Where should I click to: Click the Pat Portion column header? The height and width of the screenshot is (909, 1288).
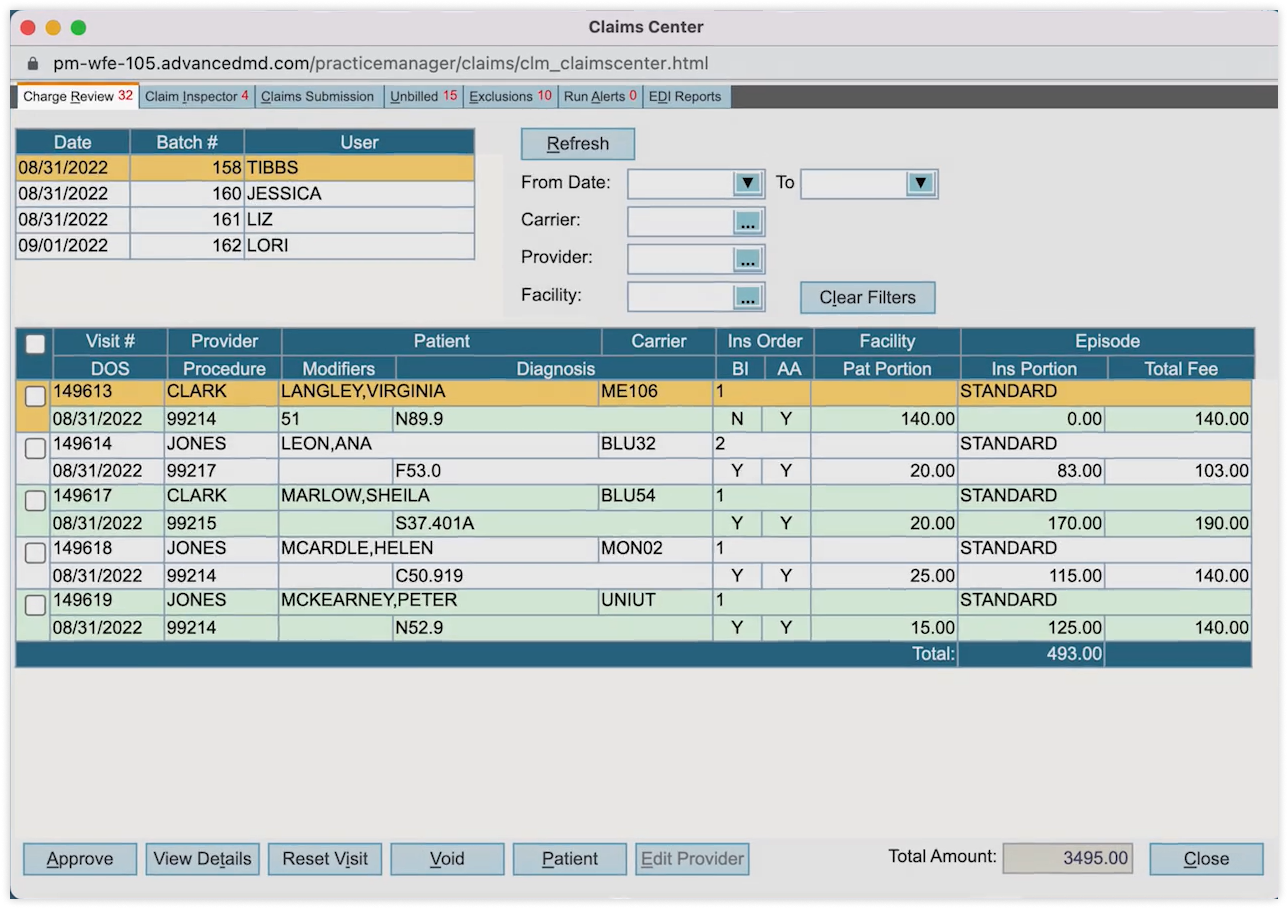[x=887, y=368]
